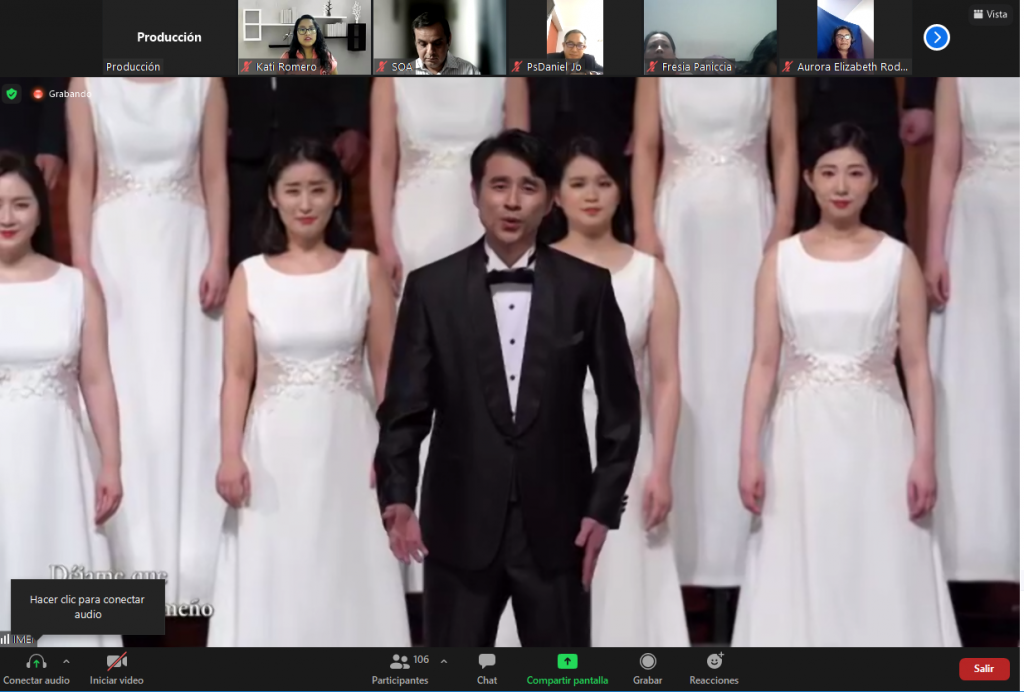
Task: Select Aurora Elizabeth Rod... video thumbnail
Action: (x=846, y=37)
